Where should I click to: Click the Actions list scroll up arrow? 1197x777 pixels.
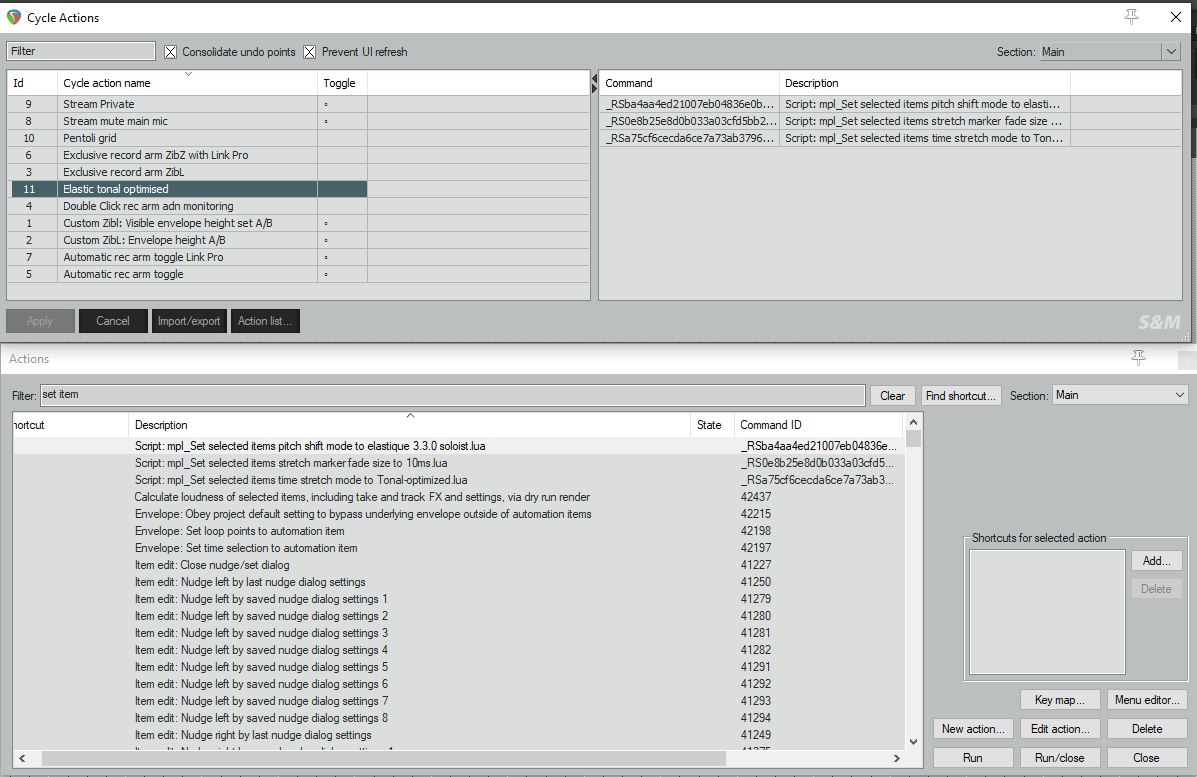pyautogui.click(x=913, y=422)
